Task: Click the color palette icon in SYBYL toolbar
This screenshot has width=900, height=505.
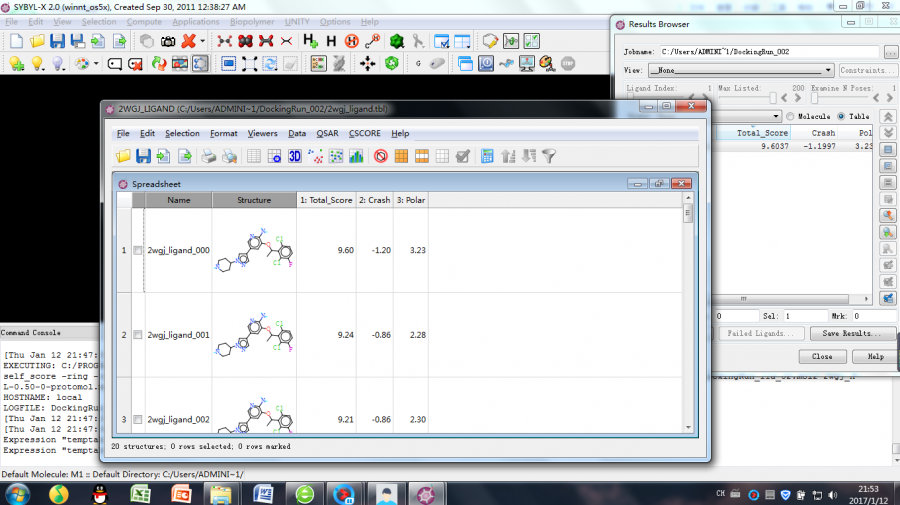Action: tap(82, 64)
